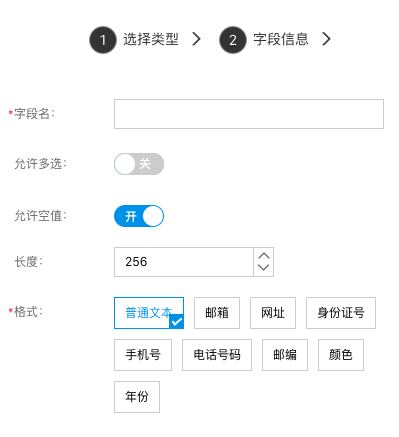Screen dimensions: 399x437
Task: Select the 年份 format option
Action: [x=137, y=397]
